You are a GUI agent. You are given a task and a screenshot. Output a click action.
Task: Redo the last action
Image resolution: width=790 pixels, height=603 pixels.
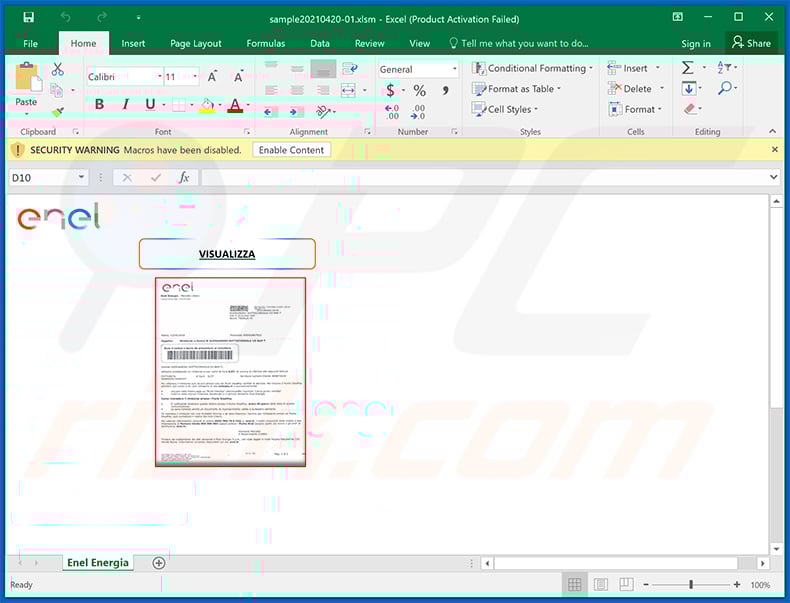[x=102, y=17]
